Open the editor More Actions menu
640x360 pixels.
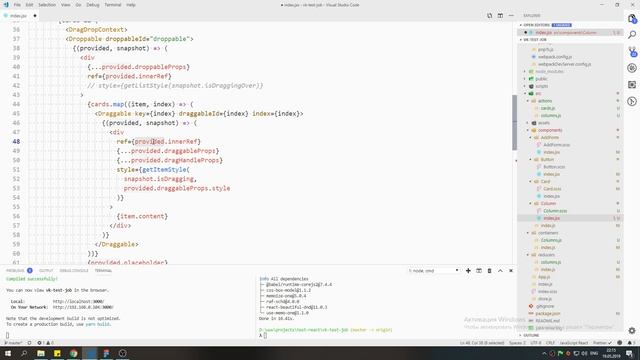pos(511,16)
